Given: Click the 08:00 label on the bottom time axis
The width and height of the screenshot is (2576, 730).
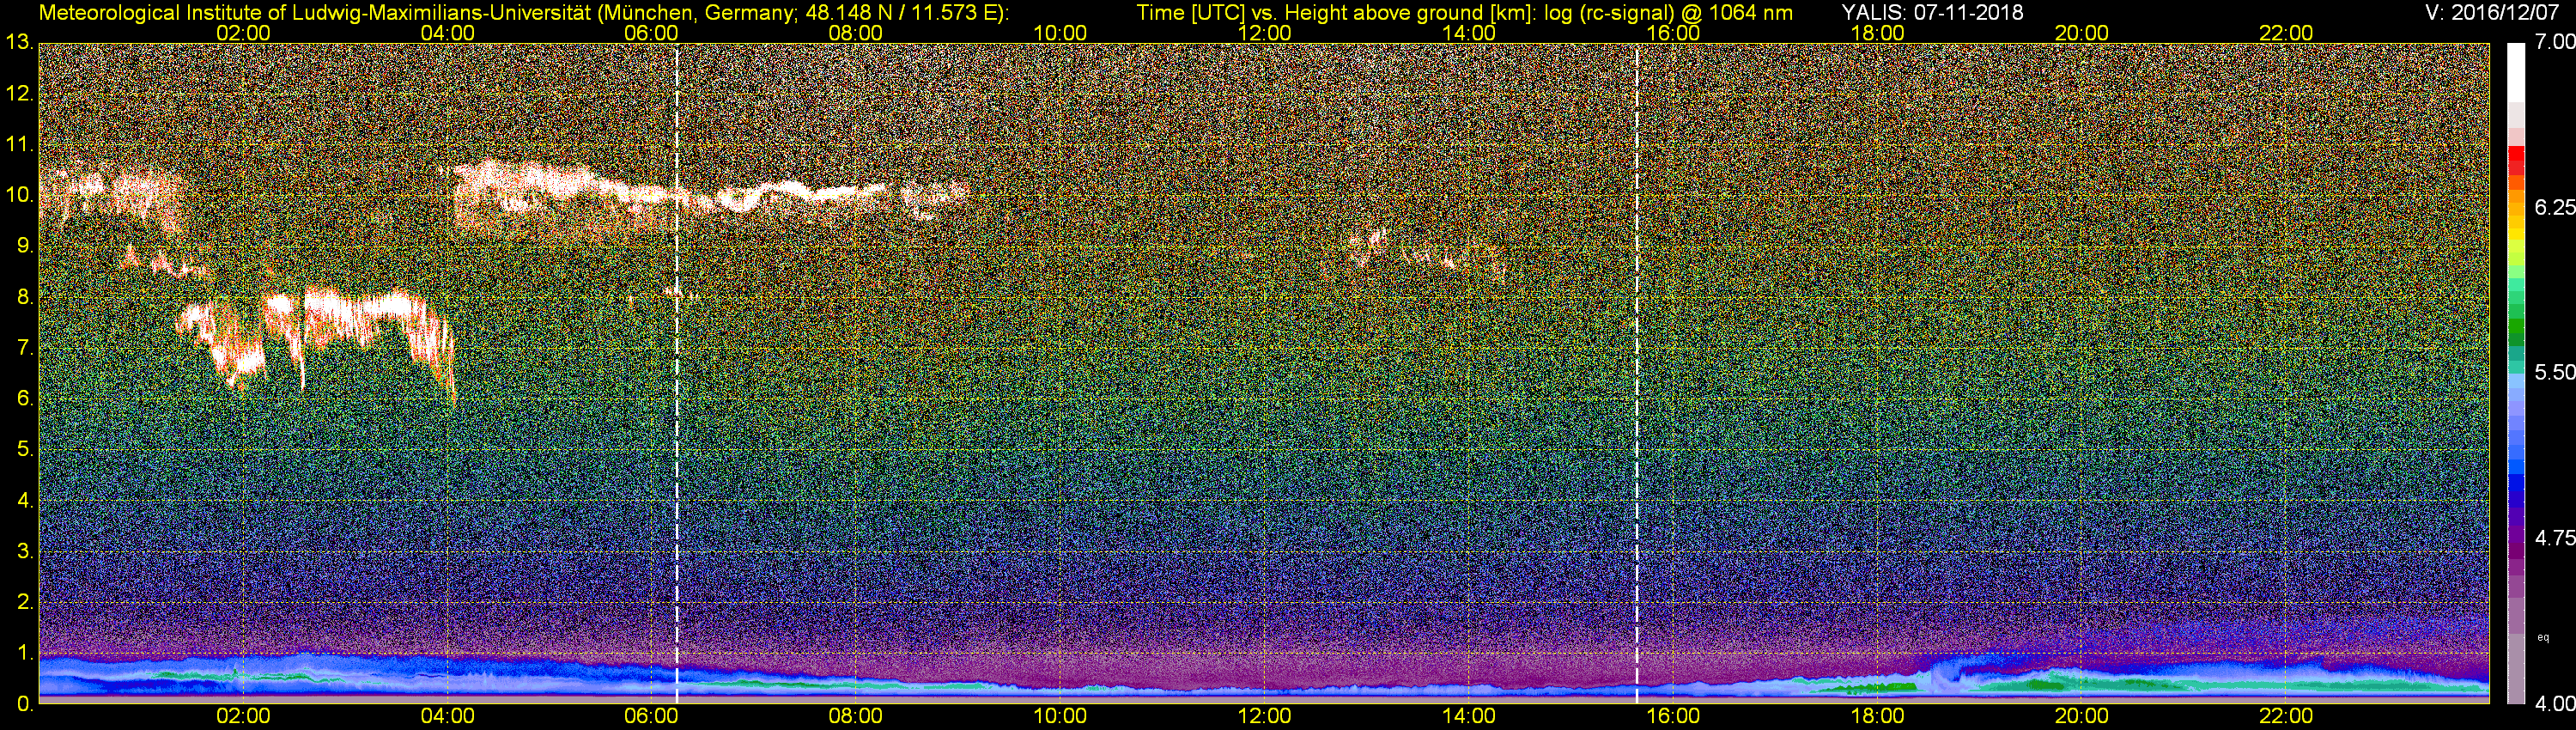Looking at the screenshot, I should coord(856,716).
